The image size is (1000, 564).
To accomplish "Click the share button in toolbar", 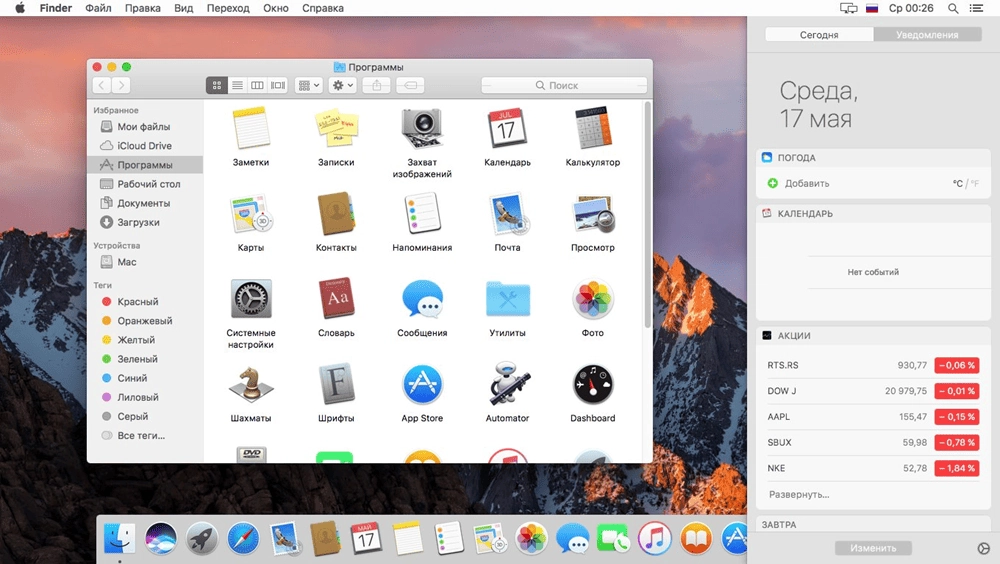I will 376,85.
